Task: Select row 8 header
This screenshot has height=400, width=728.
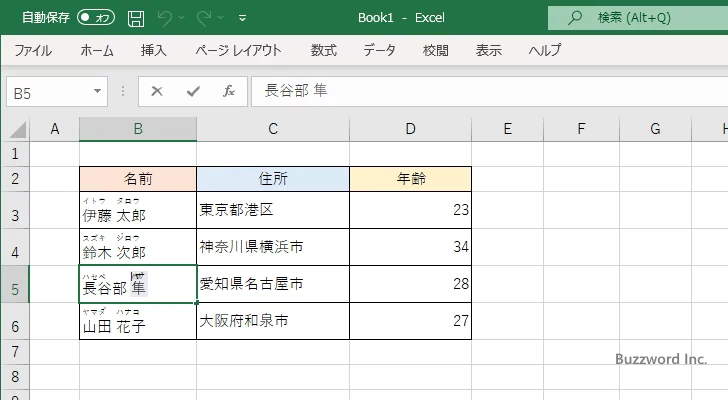Action: click(x=15, y=377)
